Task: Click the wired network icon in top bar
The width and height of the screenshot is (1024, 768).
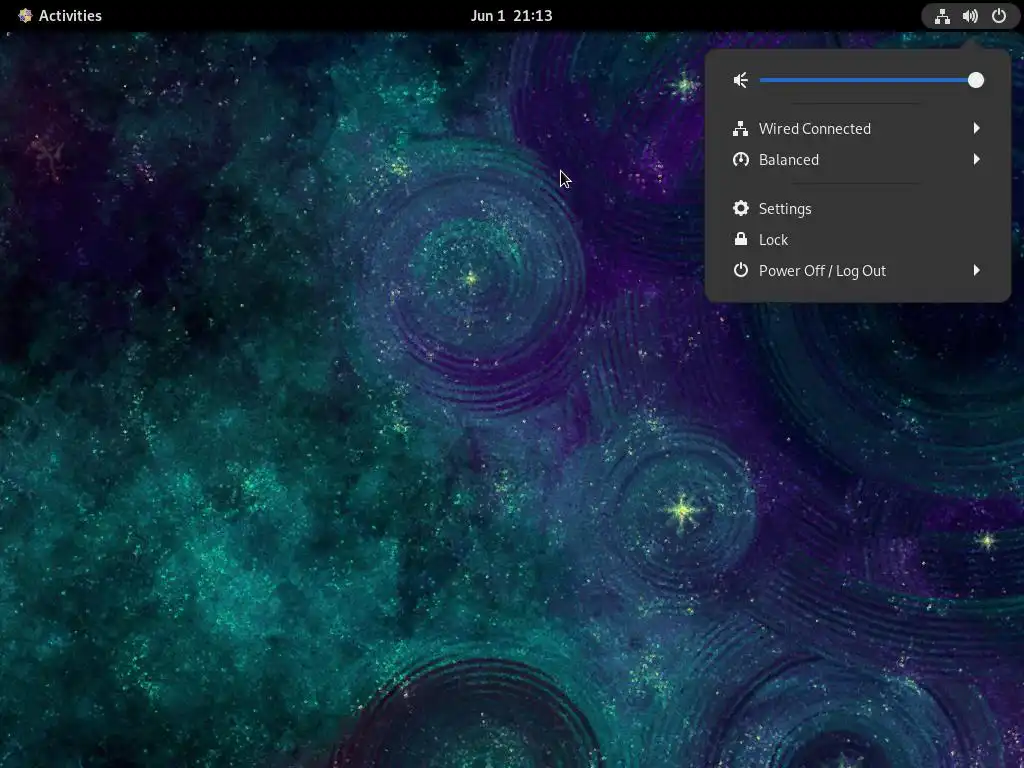Action: pyautogui.click(x=942, y=16)
